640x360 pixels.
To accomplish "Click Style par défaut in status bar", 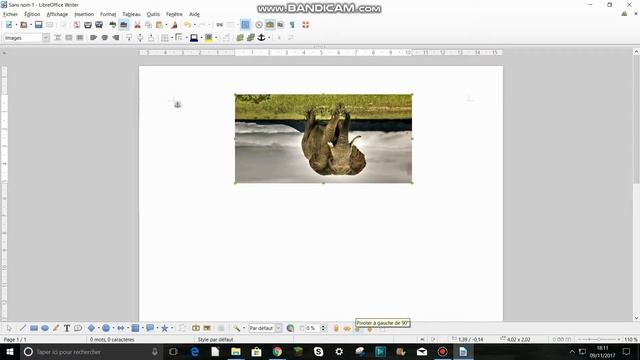I will click(216, 339).
